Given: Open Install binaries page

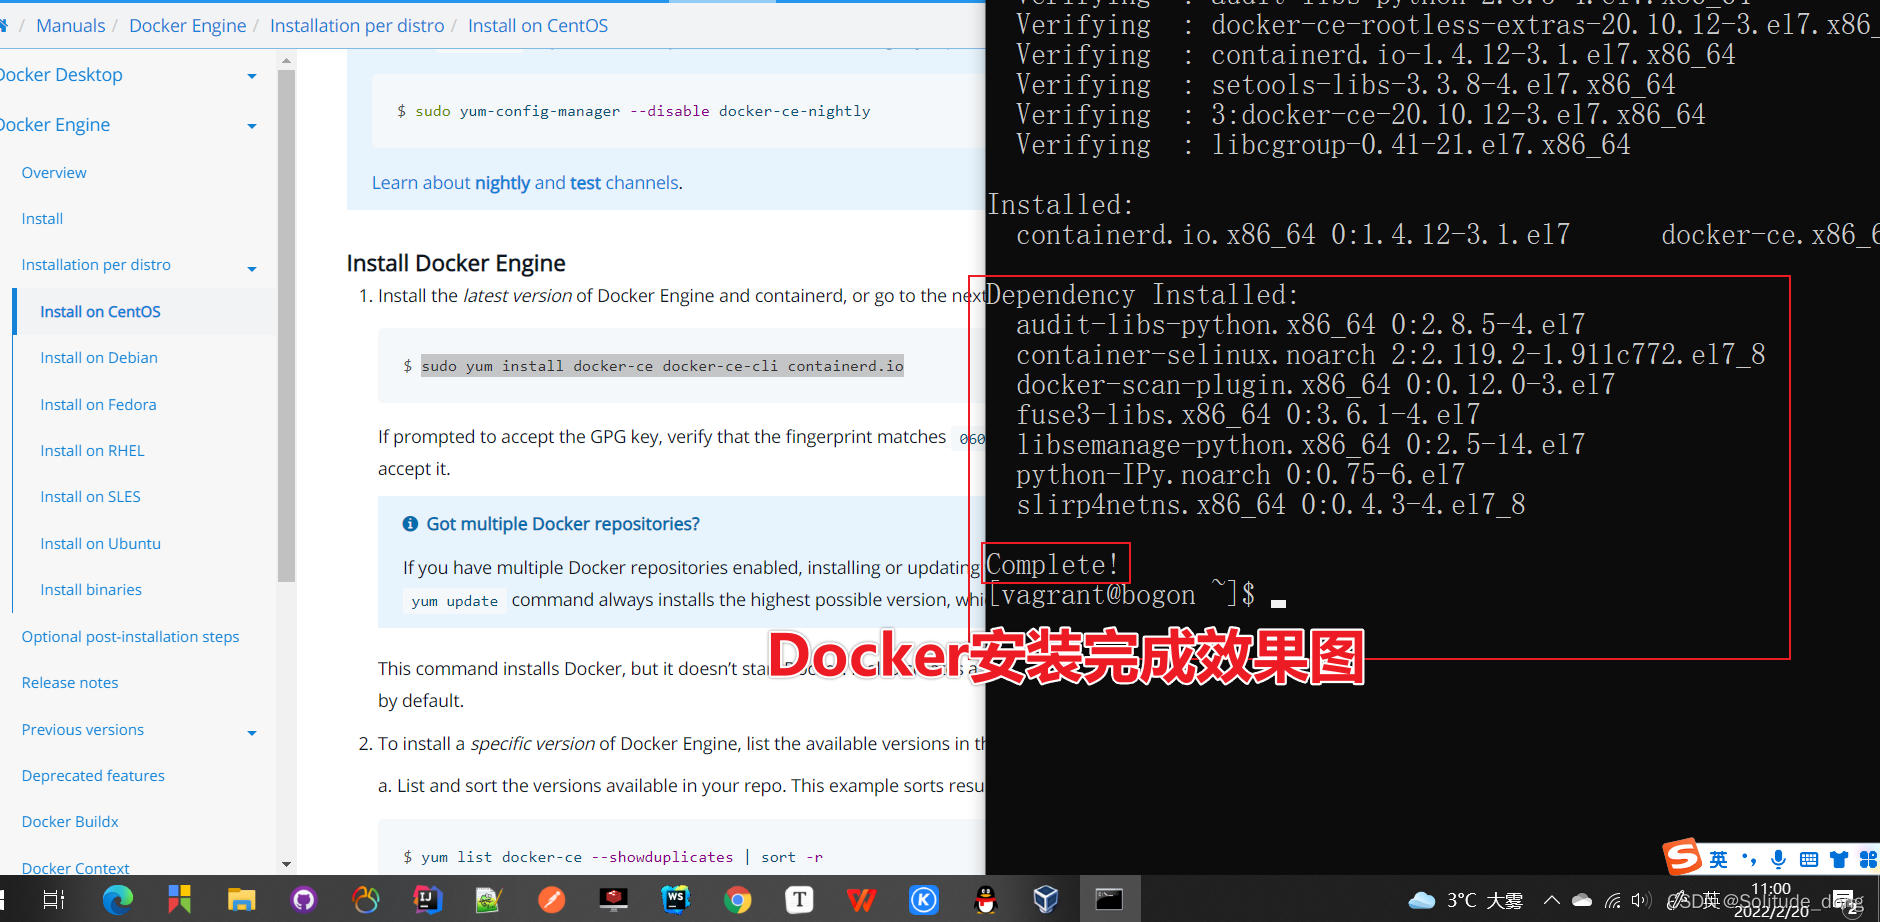Looking at the screenshot, I should [x=91, y=589].
